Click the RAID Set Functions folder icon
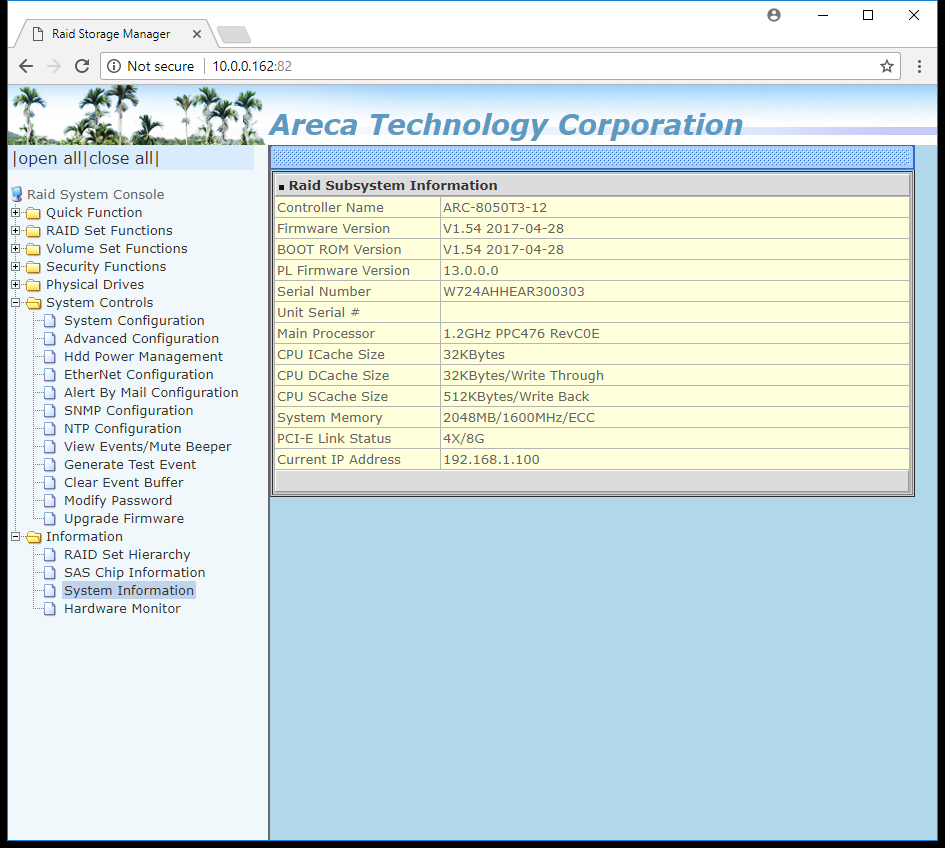The image size is (945, 848). pyautogui.click(x=34, y=231)
